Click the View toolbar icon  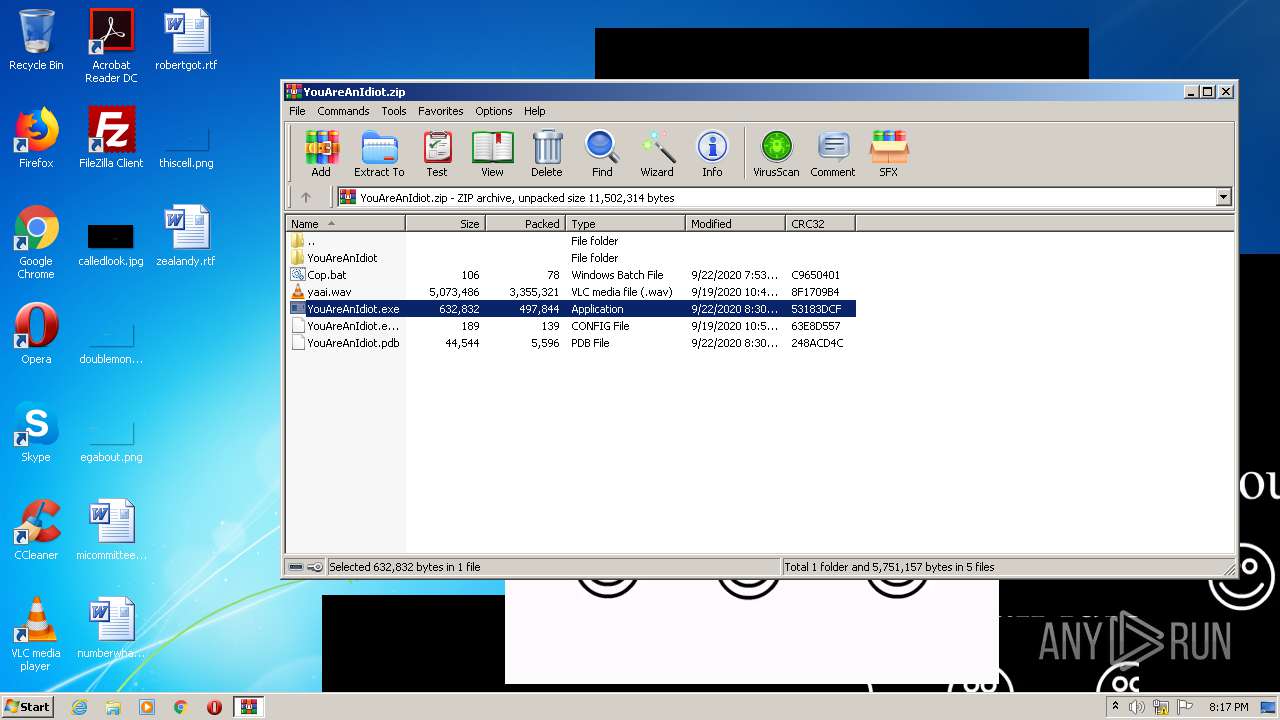tap(492, 154)
